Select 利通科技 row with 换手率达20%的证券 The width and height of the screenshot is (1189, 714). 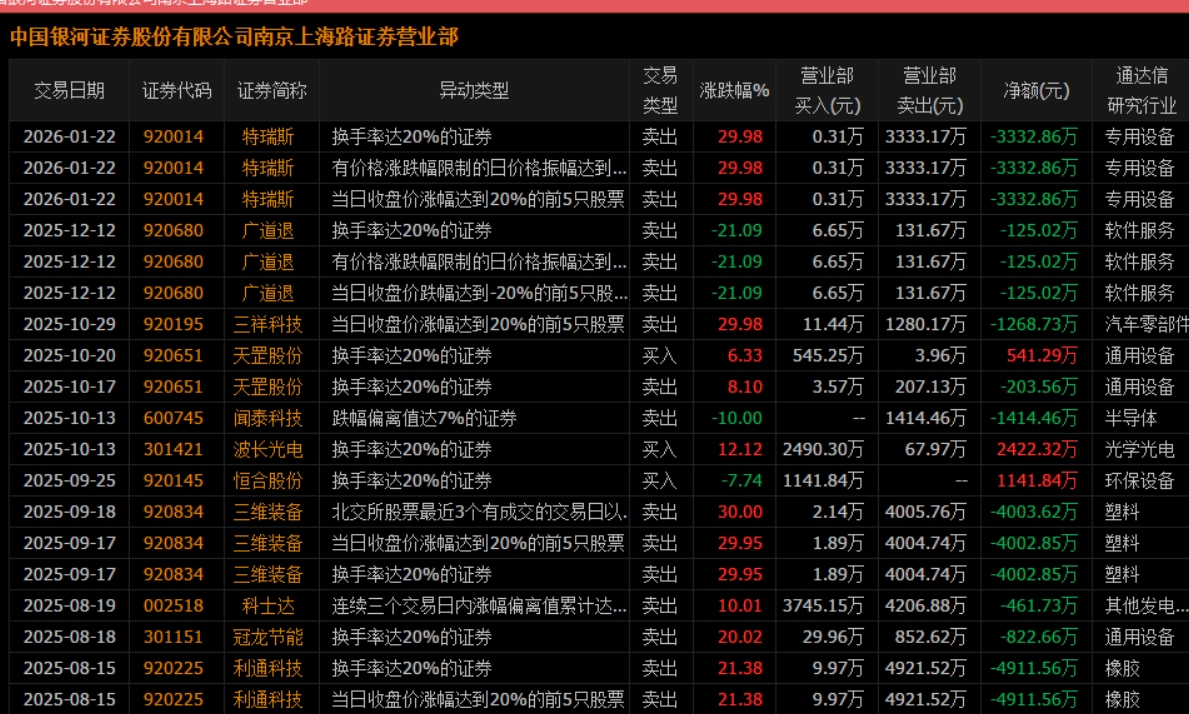point(599,668)
